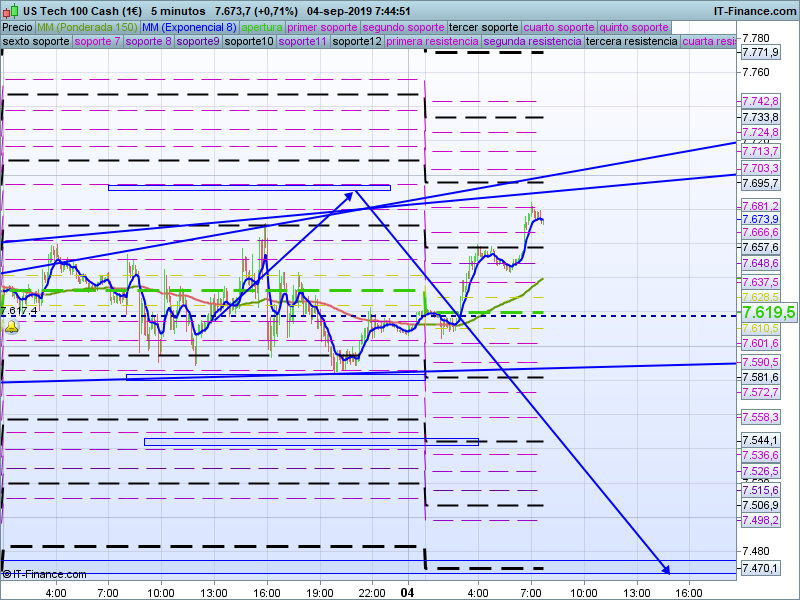
Task: Click the apertura indicator label
Action: click(x=262, y=27)
